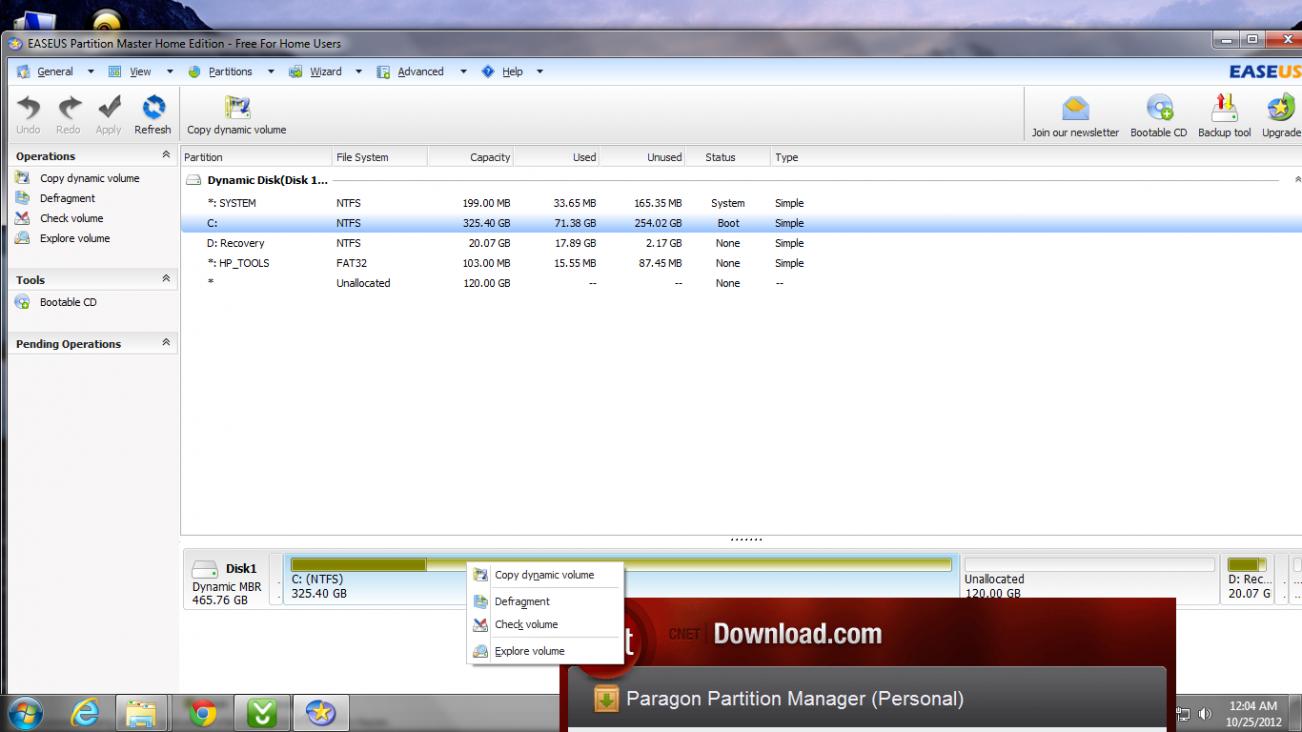
Task: Collapse the Pending Operations section
Action: pyautogui.click(x=166, y=343)
